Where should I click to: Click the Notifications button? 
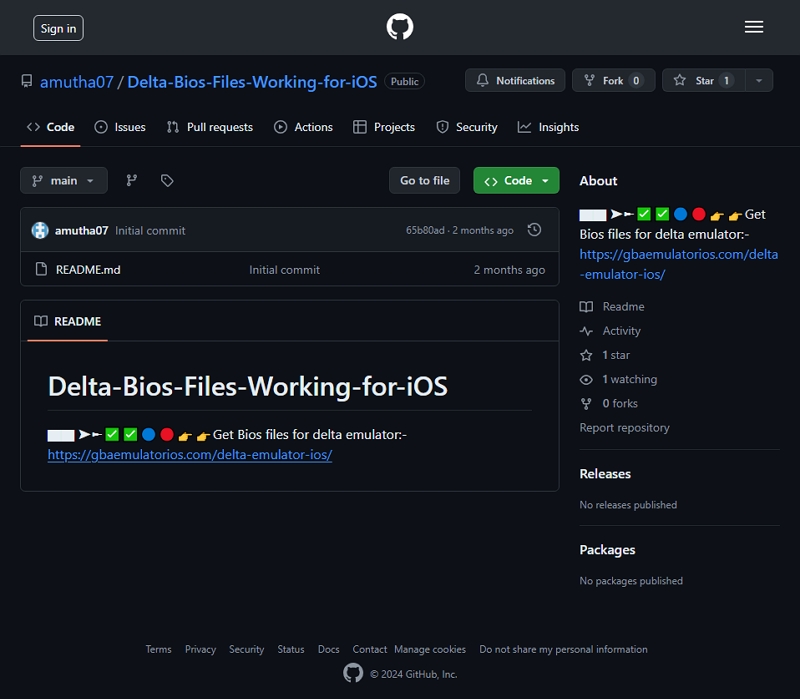515,81
